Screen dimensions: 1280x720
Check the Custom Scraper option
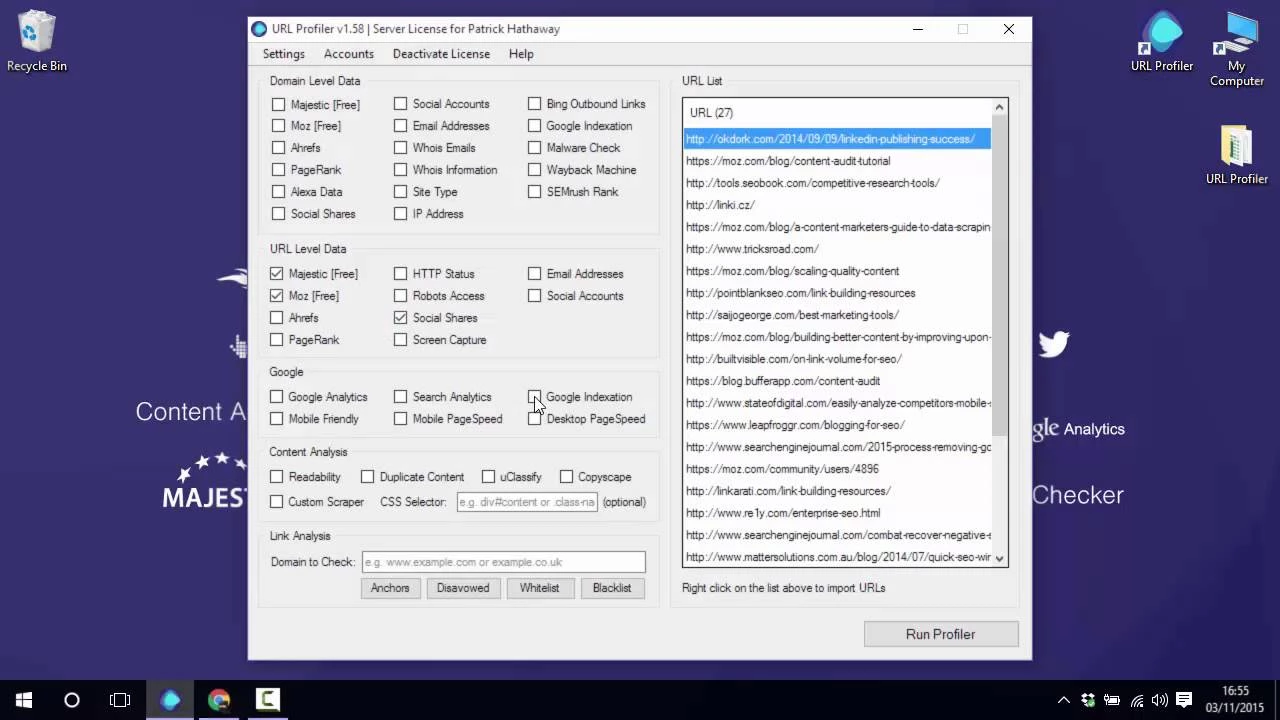click(276, 502)
